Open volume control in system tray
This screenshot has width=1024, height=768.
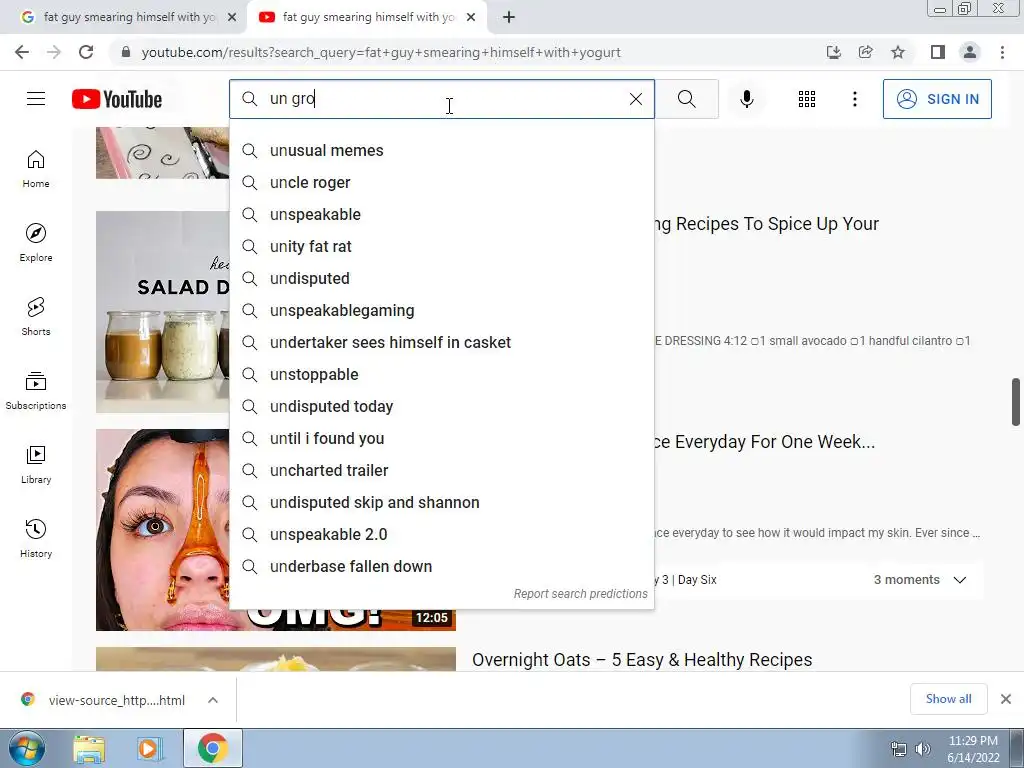(923, 749)
